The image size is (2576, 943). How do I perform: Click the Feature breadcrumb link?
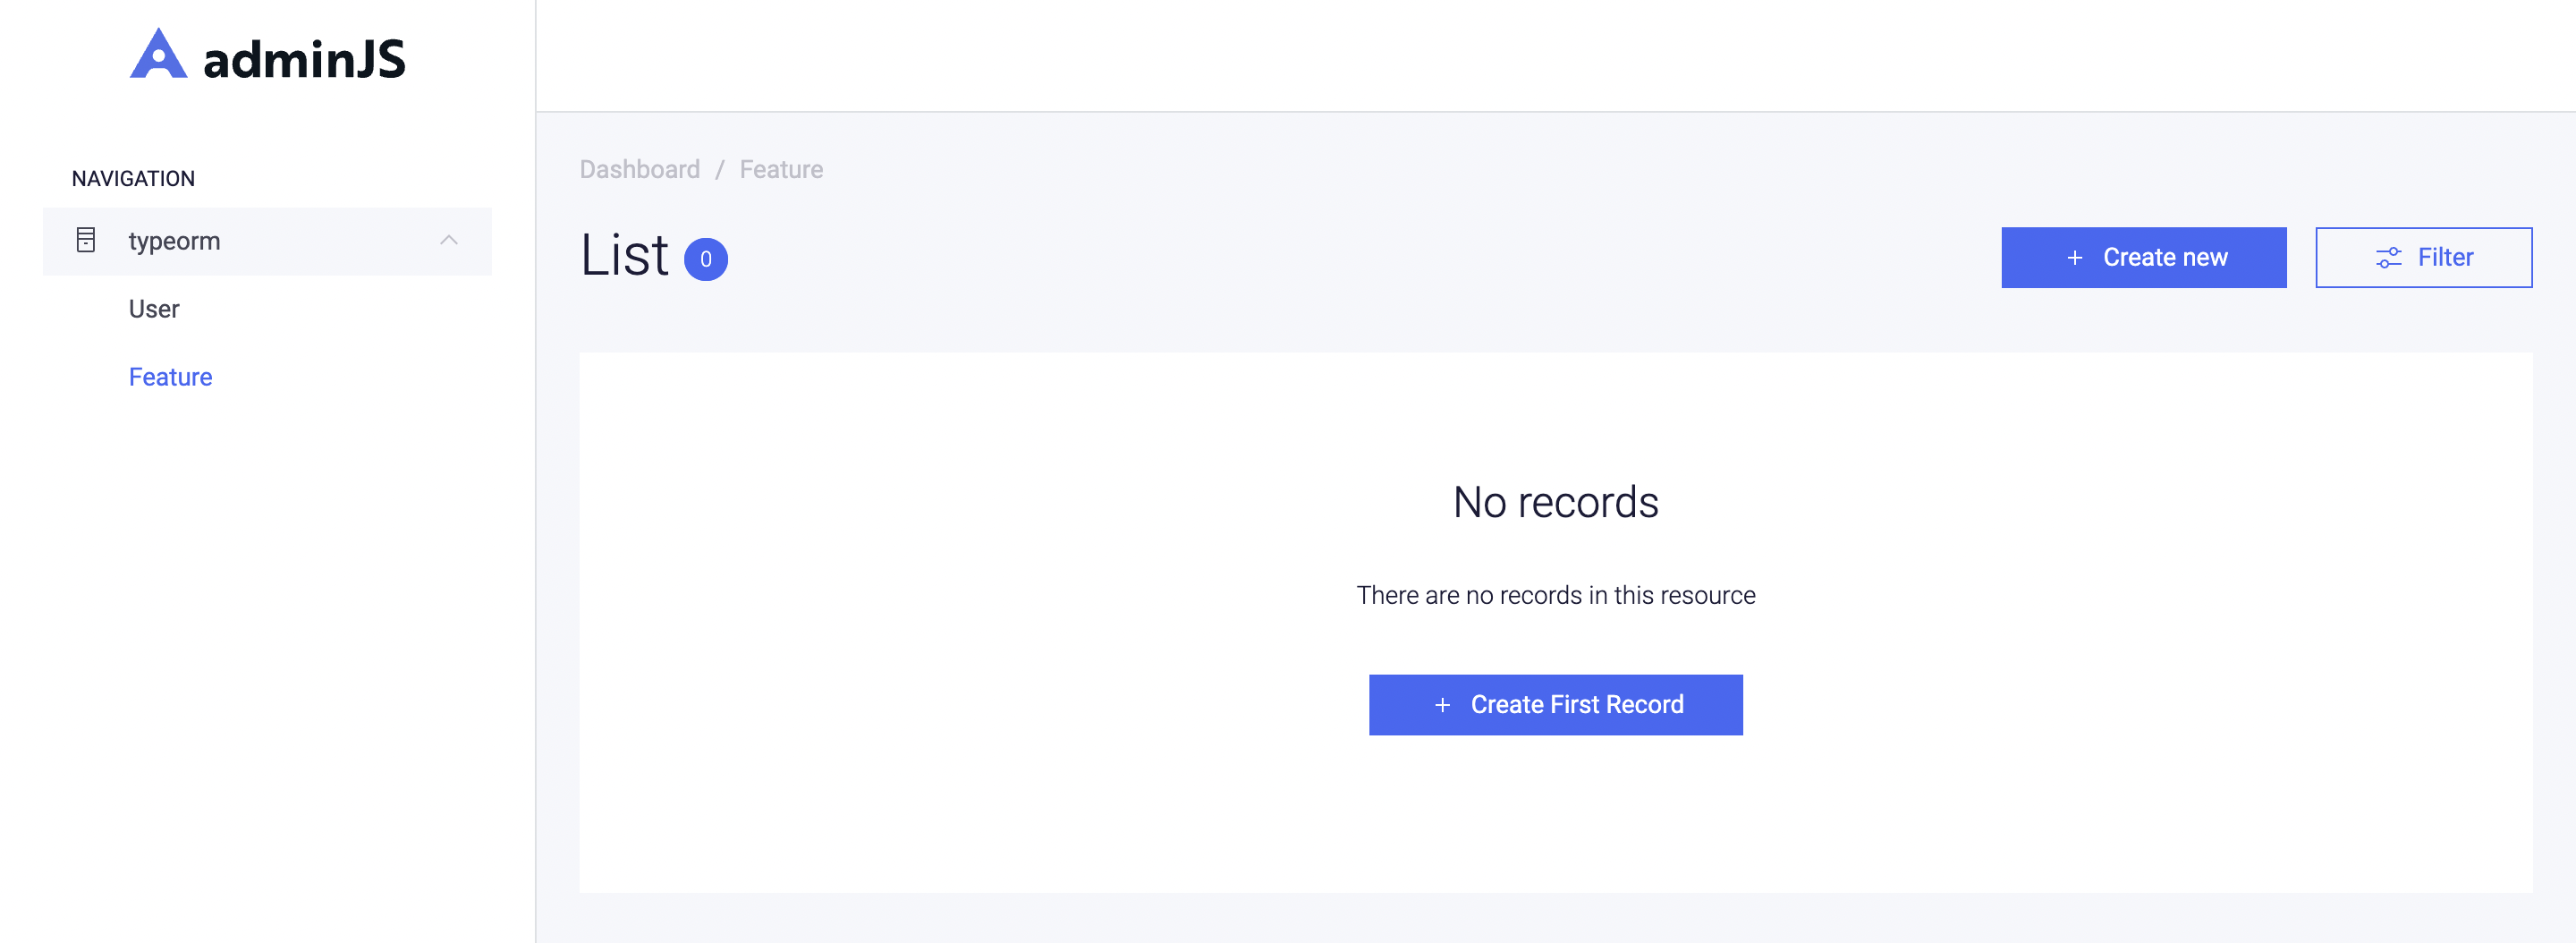(x=781, y=169)
